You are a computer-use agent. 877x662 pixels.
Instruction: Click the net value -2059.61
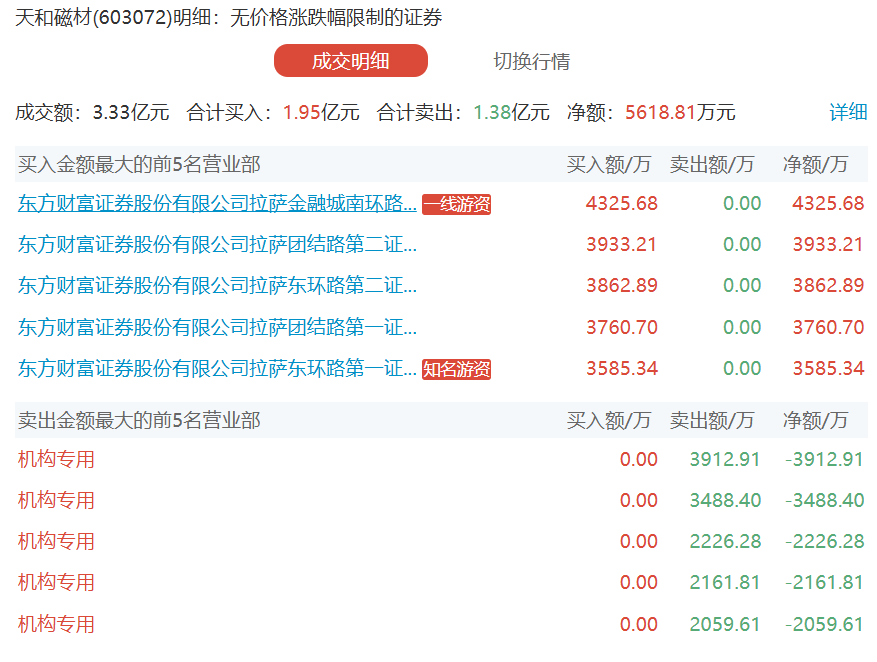coord(824,624)
